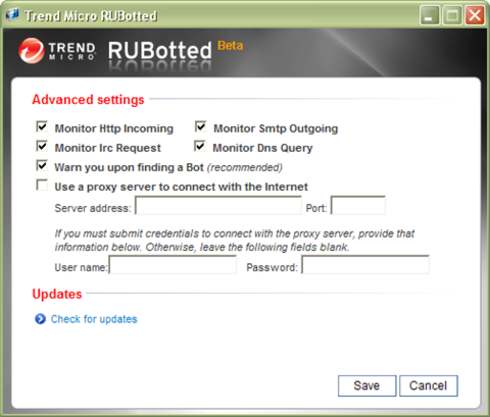Click into the Password field
The height and width of the screenshot is (417, 490).
click(x=366, y=265)
